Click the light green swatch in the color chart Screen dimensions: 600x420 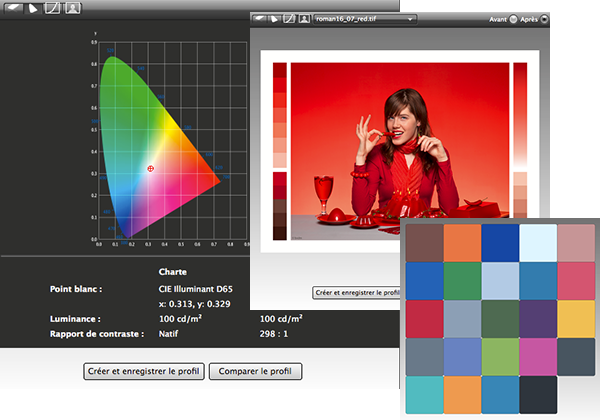500,357
